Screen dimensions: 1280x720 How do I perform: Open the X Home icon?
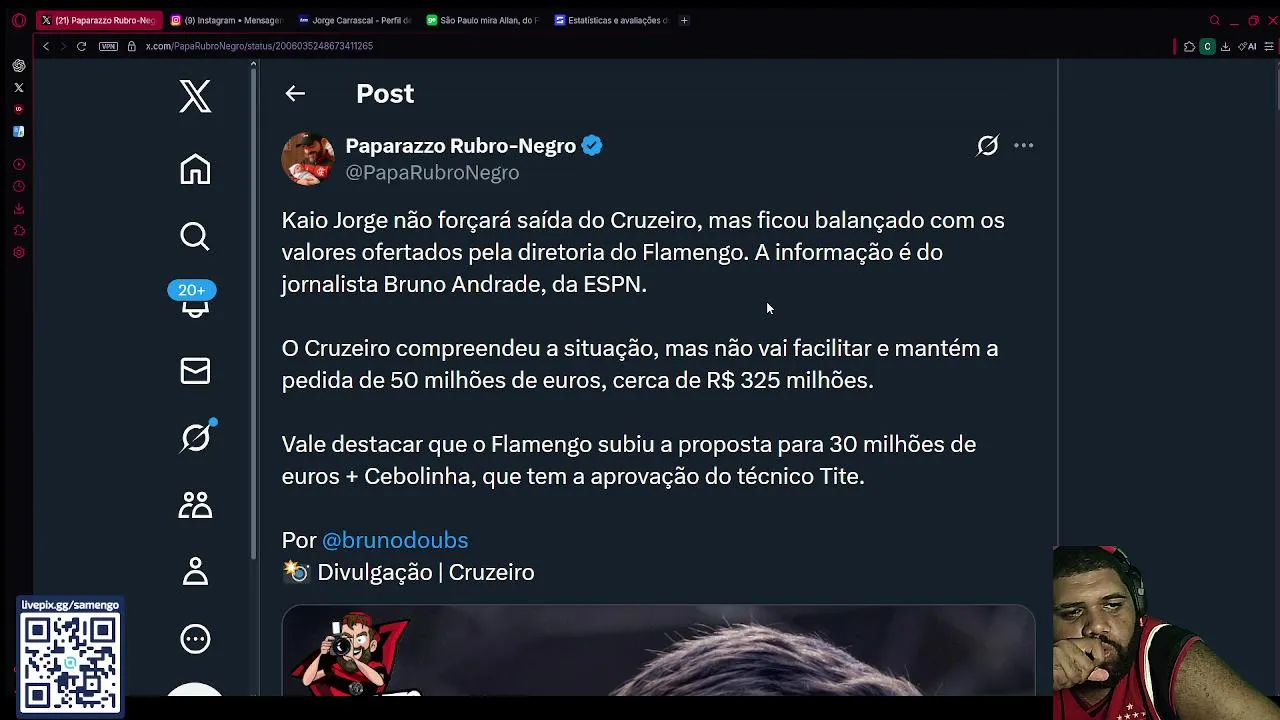pyautogui.click(x=195, y=169)
